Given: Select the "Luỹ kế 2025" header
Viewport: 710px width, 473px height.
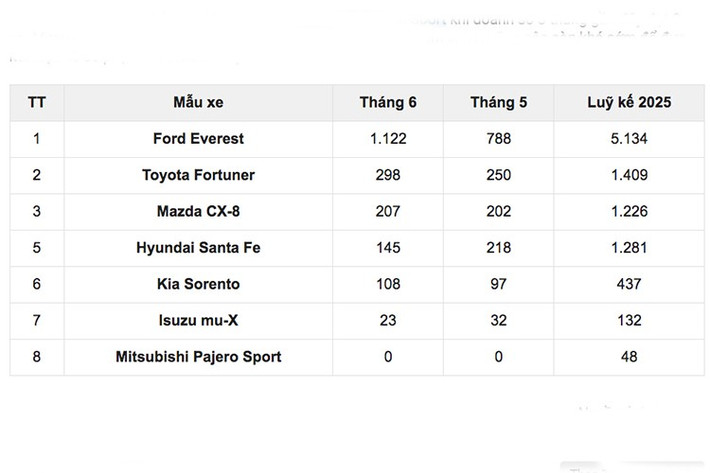Looking at the screenshot, I should pyautogui.click(x=628, y=103).
